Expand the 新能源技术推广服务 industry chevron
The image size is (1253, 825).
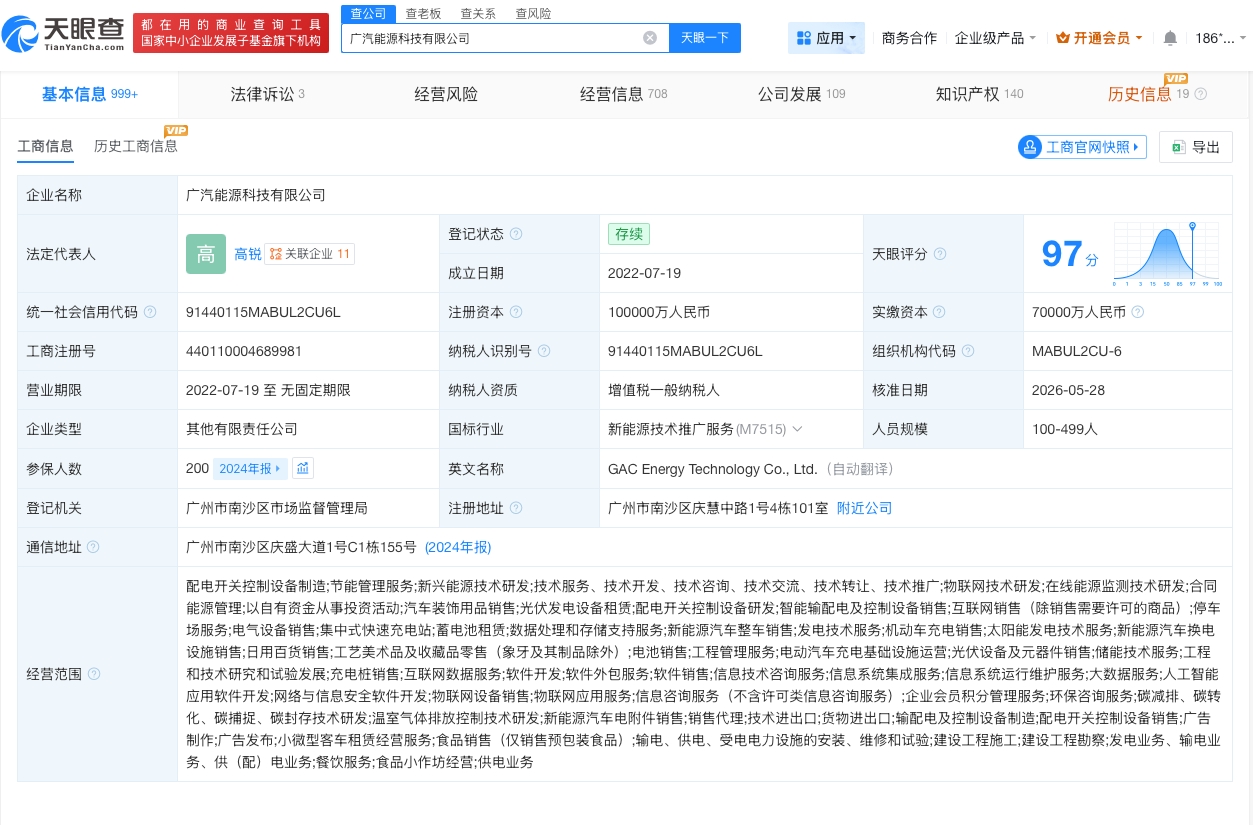[x=797, y=429]
